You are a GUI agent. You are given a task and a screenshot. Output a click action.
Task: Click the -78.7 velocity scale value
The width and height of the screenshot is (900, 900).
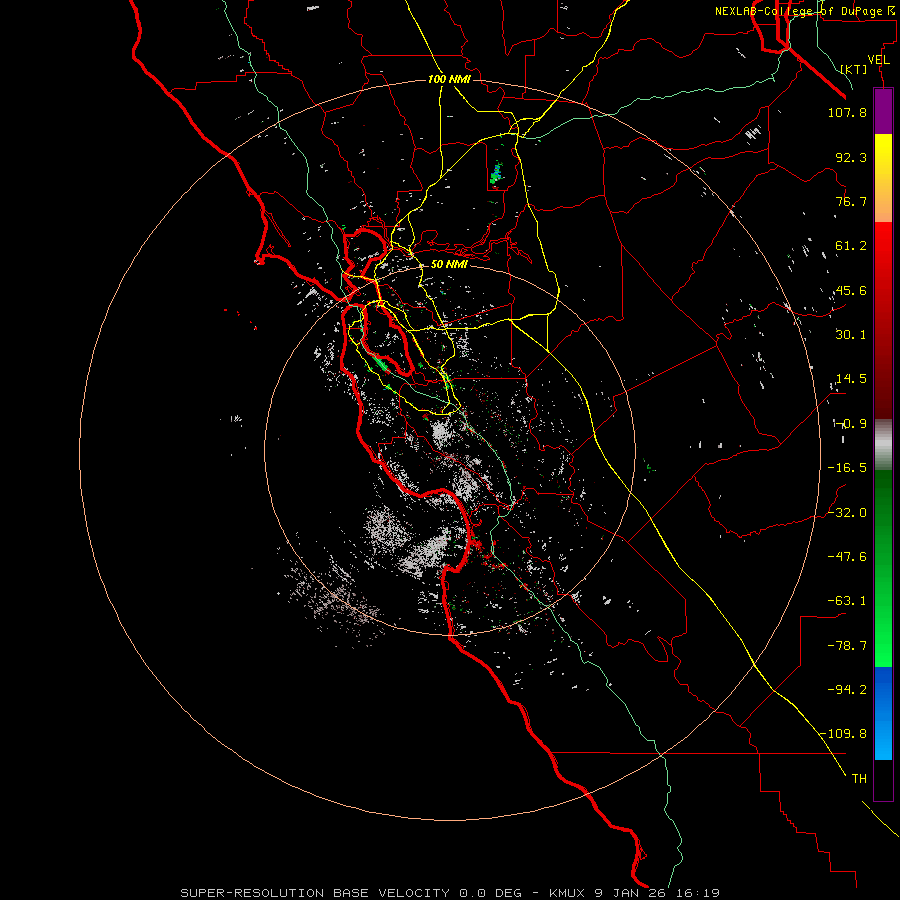pos(847,646)
